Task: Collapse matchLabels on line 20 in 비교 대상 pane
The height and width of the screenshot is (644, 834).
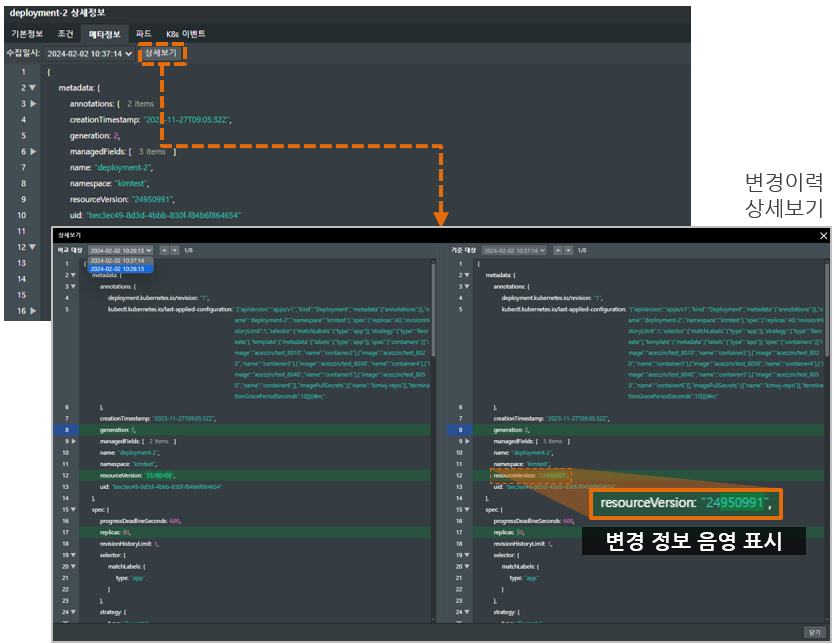Action: click(x=73, y=566)
